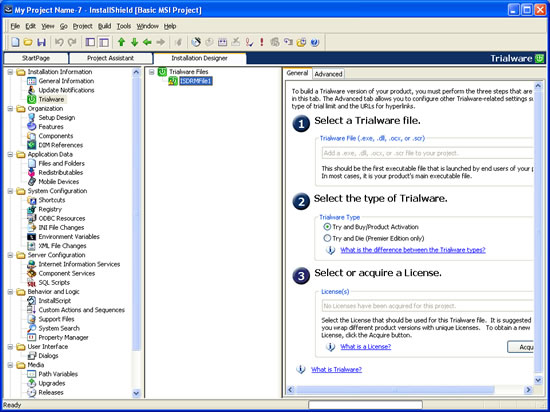
Task: Click the Trialware File input field
Action: (428, 153)
